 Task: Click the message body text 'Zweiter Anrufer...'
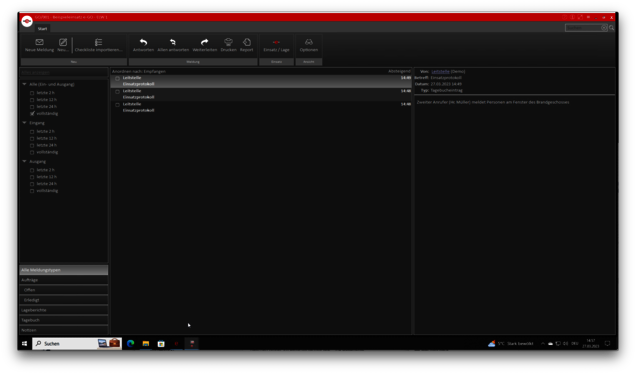[x=493, y=102]
